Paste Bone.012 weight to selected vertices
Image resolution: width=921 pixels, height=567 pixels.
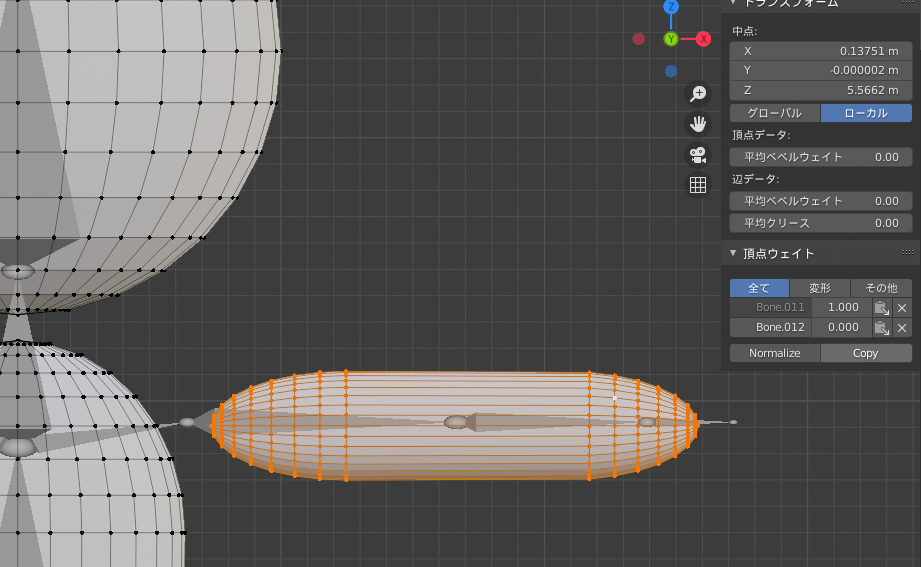881,328
